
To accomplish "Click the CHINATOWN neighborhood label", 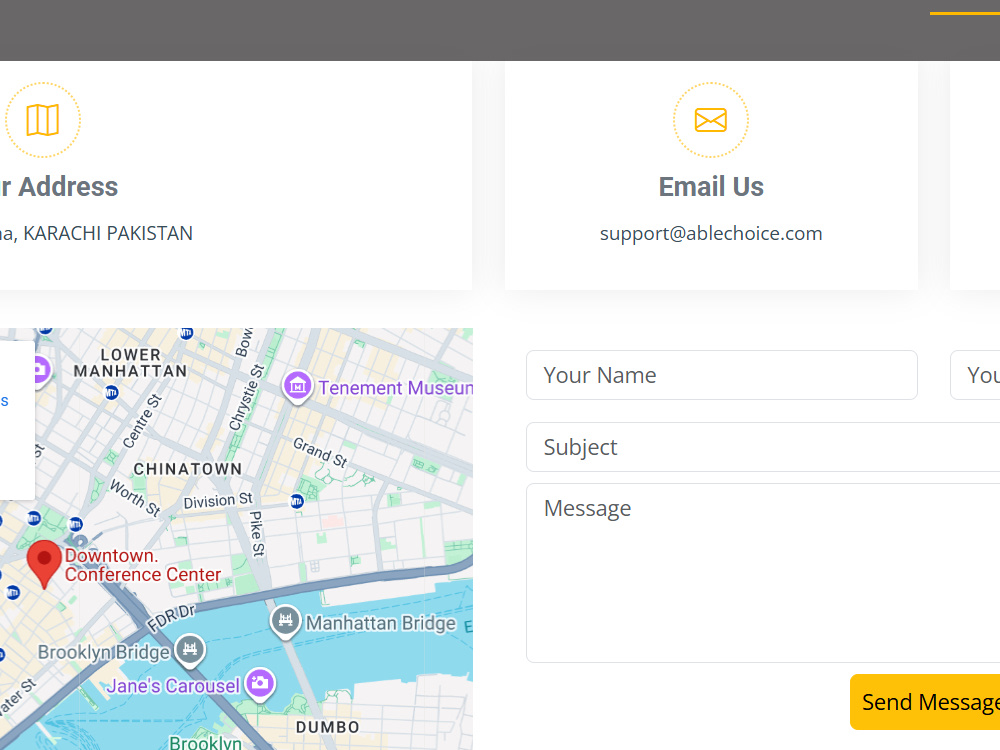I will pyautogui.click(x=188, y=469).
